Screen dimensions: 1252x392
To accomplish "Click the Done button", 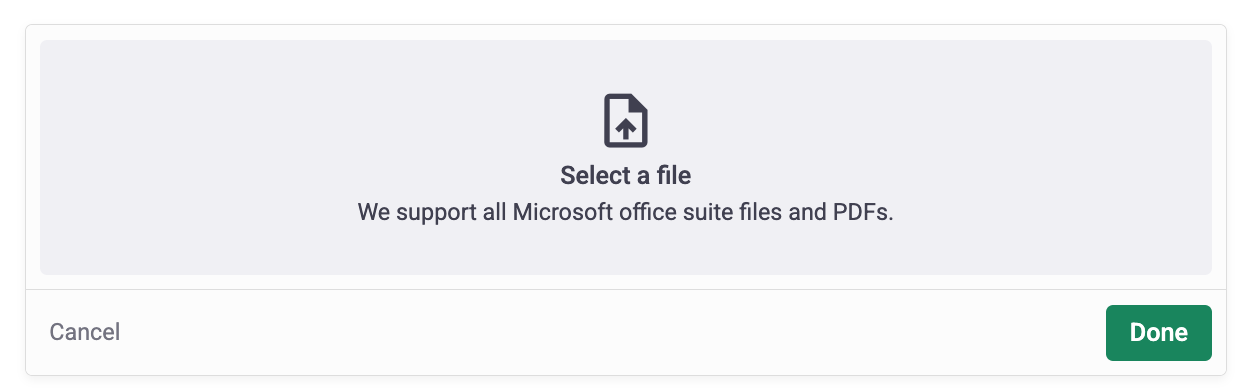I will (1158, 333).
